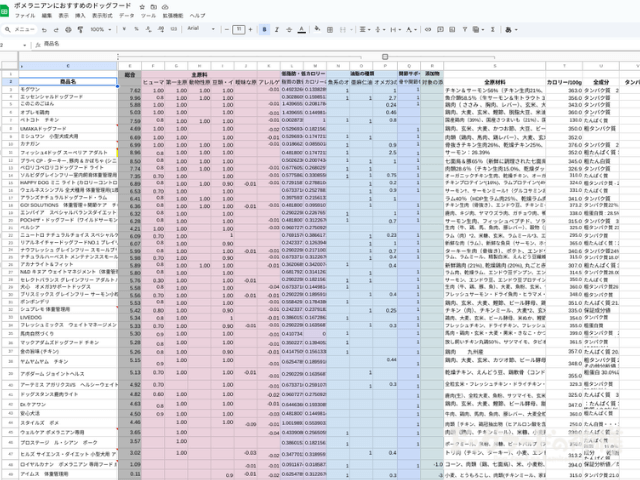Open the ツール menu
The width and height of the screenshot is (640, 480).
(x=148, y=16)
